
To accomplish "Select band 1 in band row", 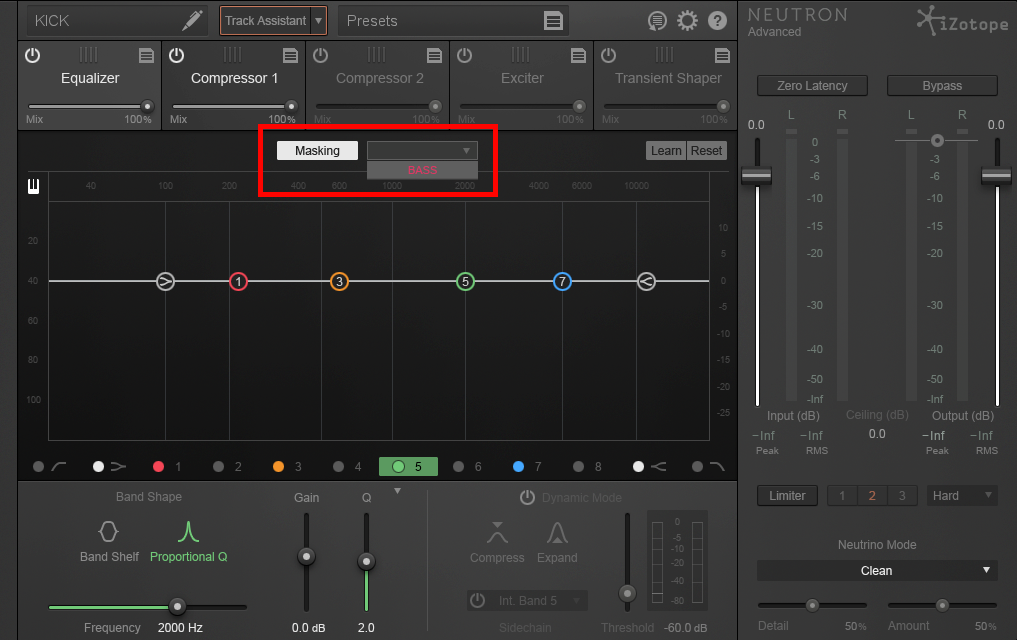I will pos(167,466).
